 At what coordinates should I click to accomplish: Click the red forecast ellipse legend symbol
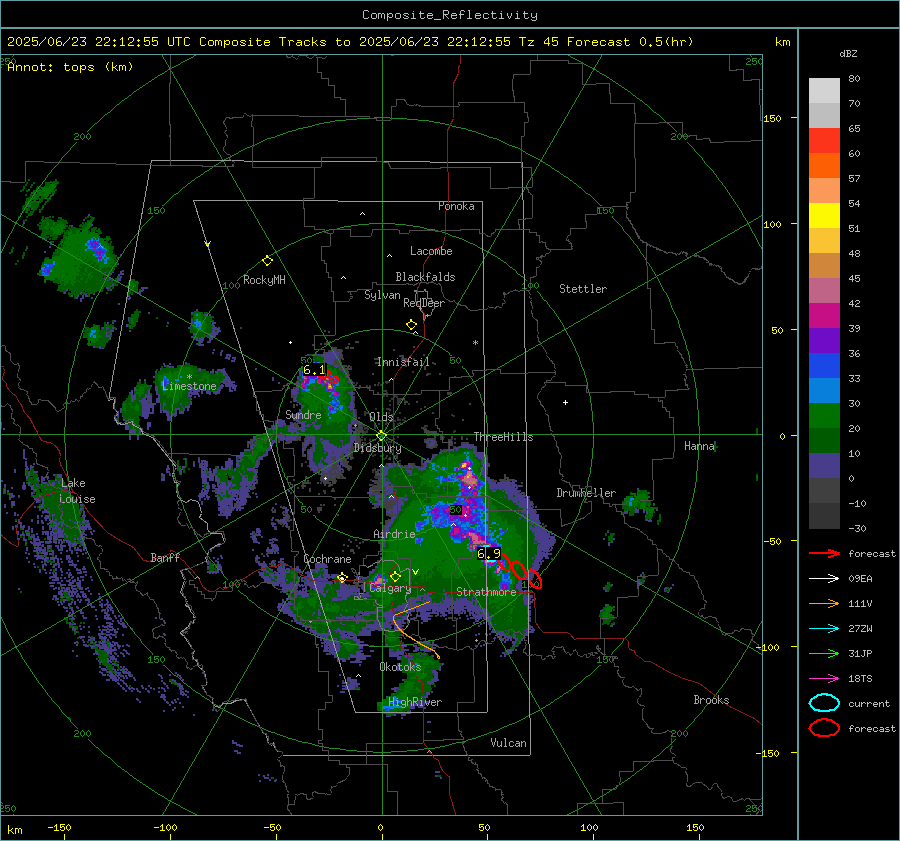(x=824, y=728)
